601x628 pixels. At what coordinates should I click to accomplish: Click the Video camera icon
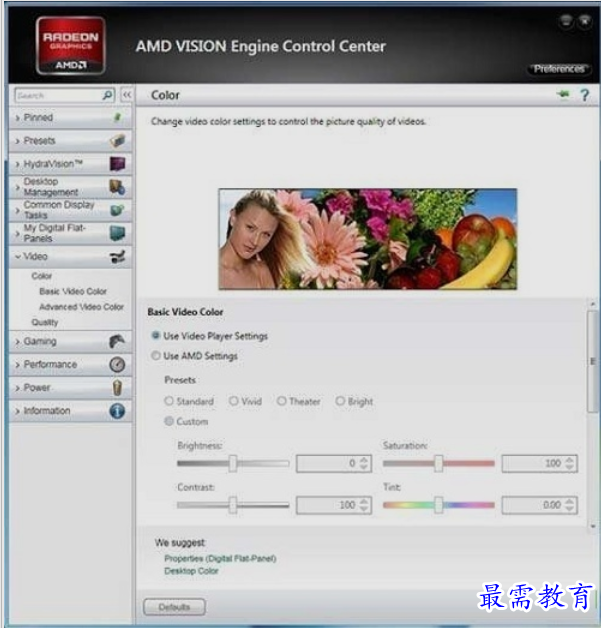coord(117,256)
